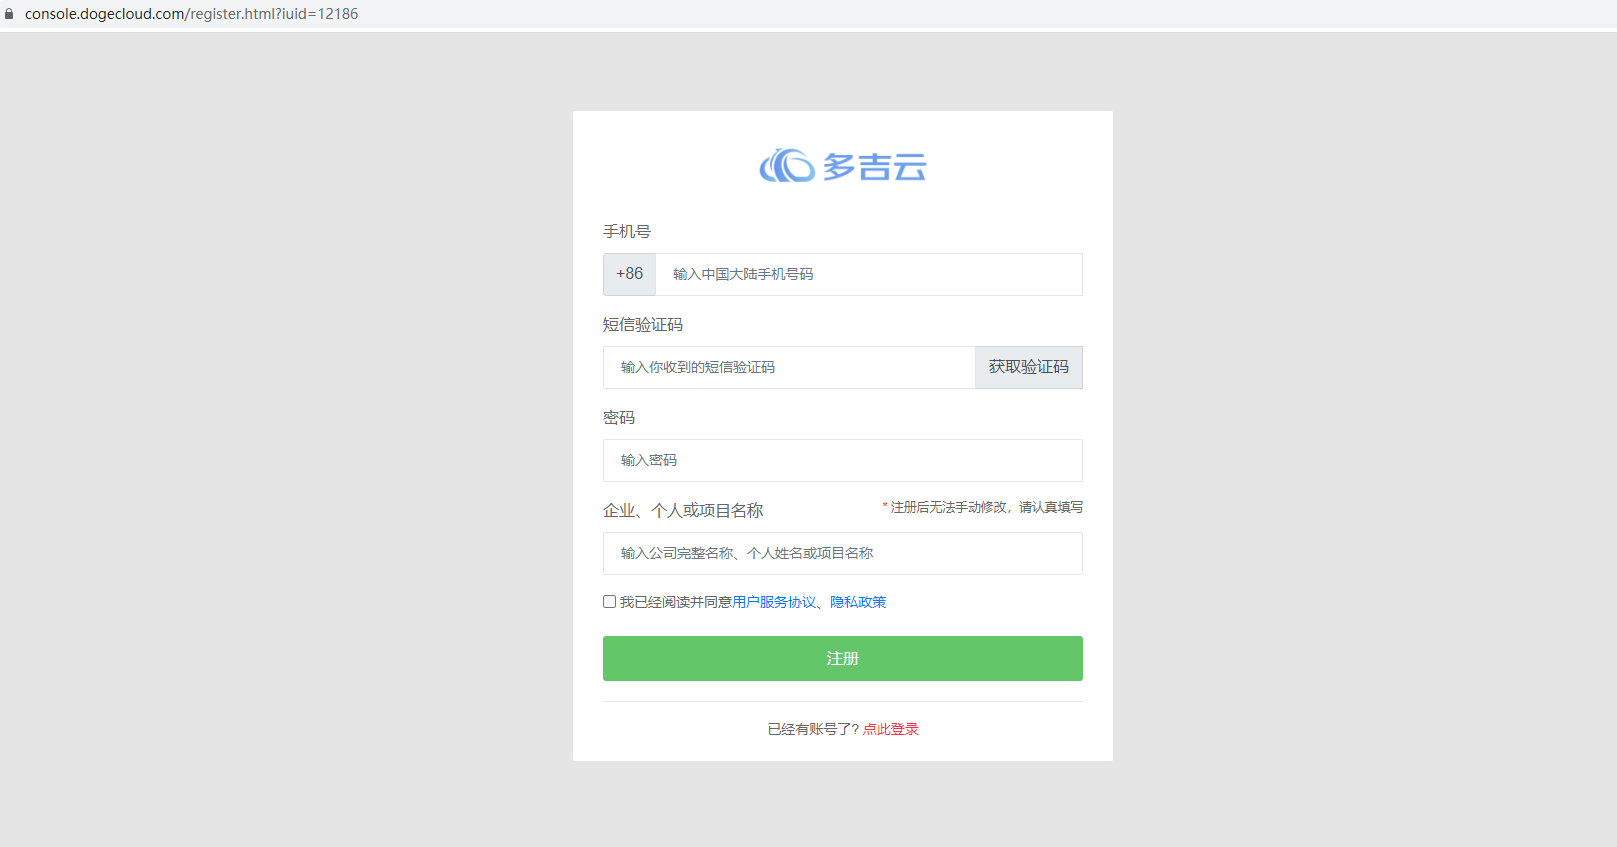Click the 我已经阅读并同意 checkbox label text
The width and height of the screenshot is (1617, 847).
point(675,602)
